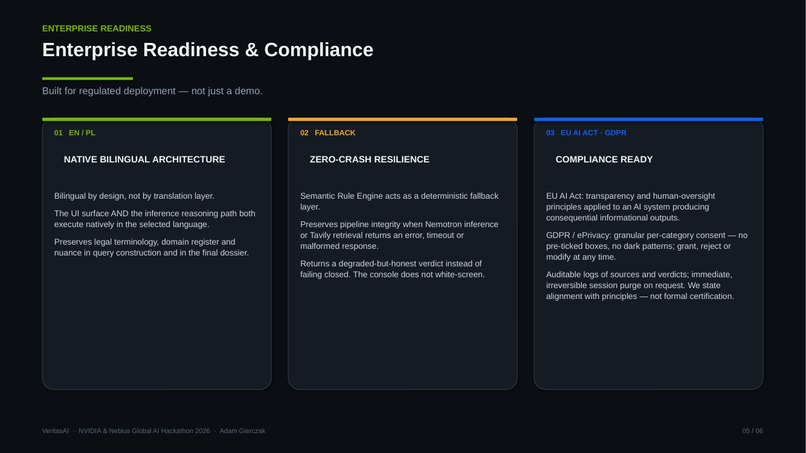Click the 'COMPLIANCE READY' heading
Viewport: 806px width, 453px height.
pos(604,159)
